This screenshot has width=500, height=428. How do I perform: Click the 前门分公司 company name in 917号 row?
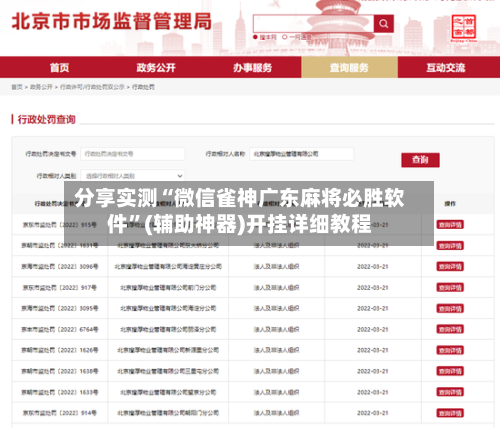tap(168, 288)
